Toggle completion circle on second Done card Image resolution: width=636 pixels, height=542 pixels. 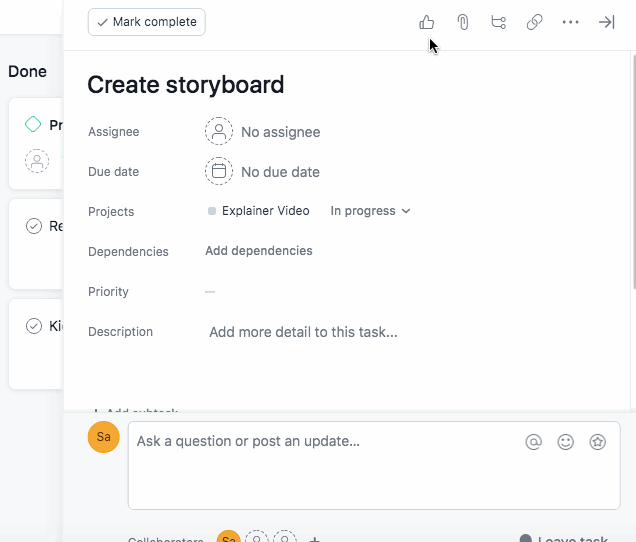tap(33, 226)
